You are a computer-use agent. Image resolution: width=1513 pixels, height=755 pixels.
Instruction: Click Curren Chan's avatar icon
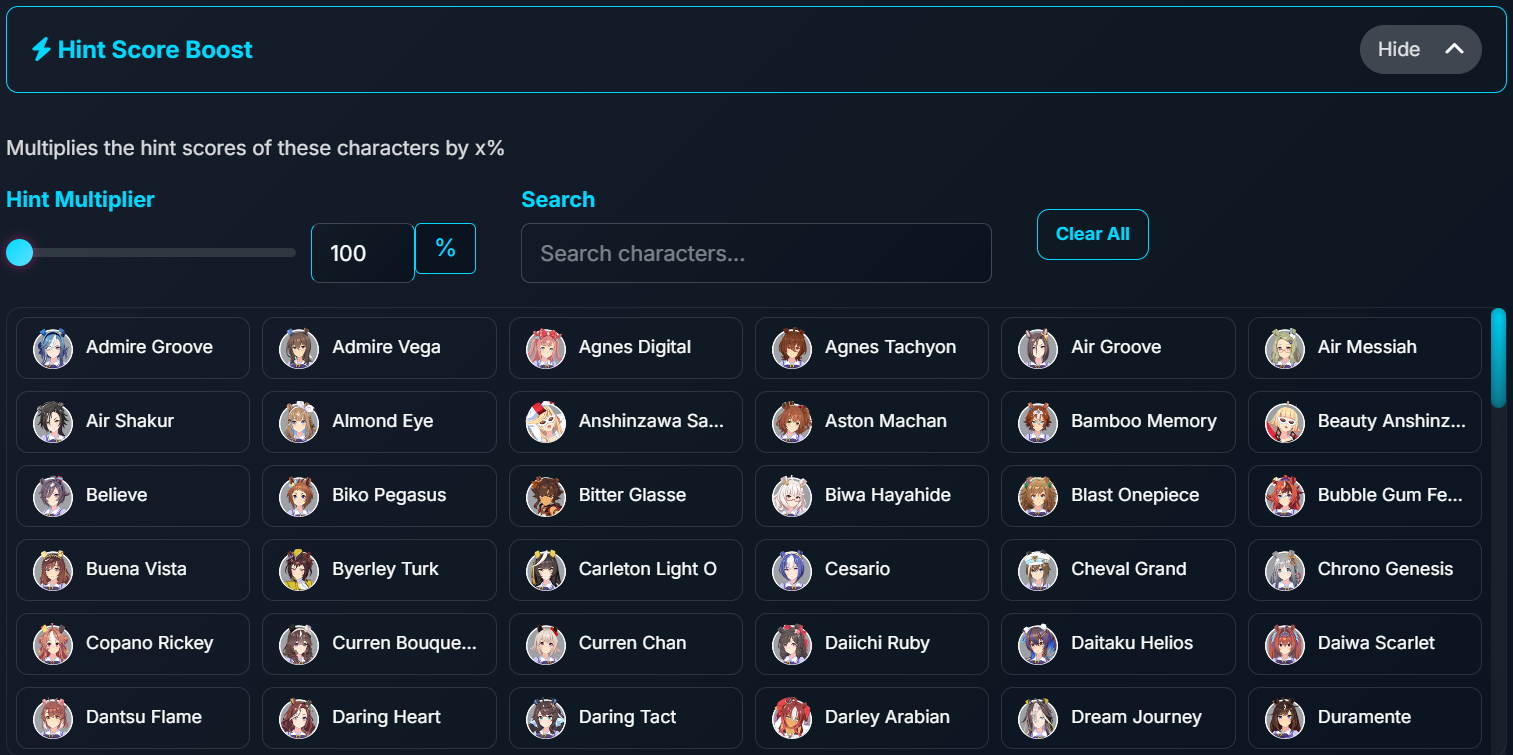(546, 644)
